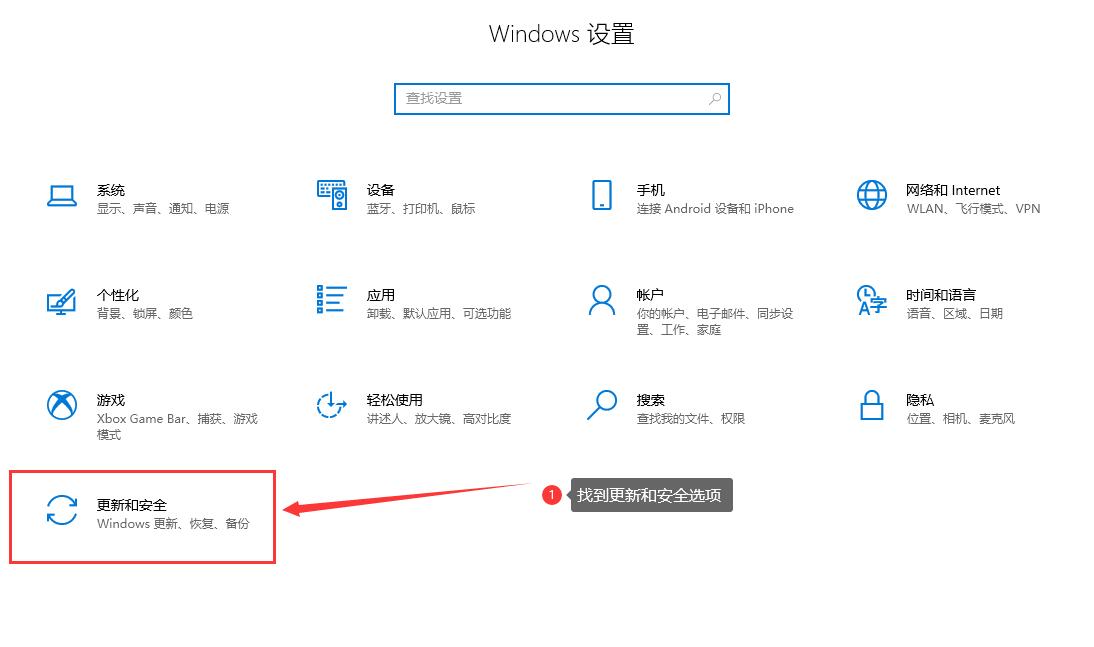This screenshot has width=1094, height=647.
Task: Open 设备 keyboard and speaker icon
Action: pos(332,196)
